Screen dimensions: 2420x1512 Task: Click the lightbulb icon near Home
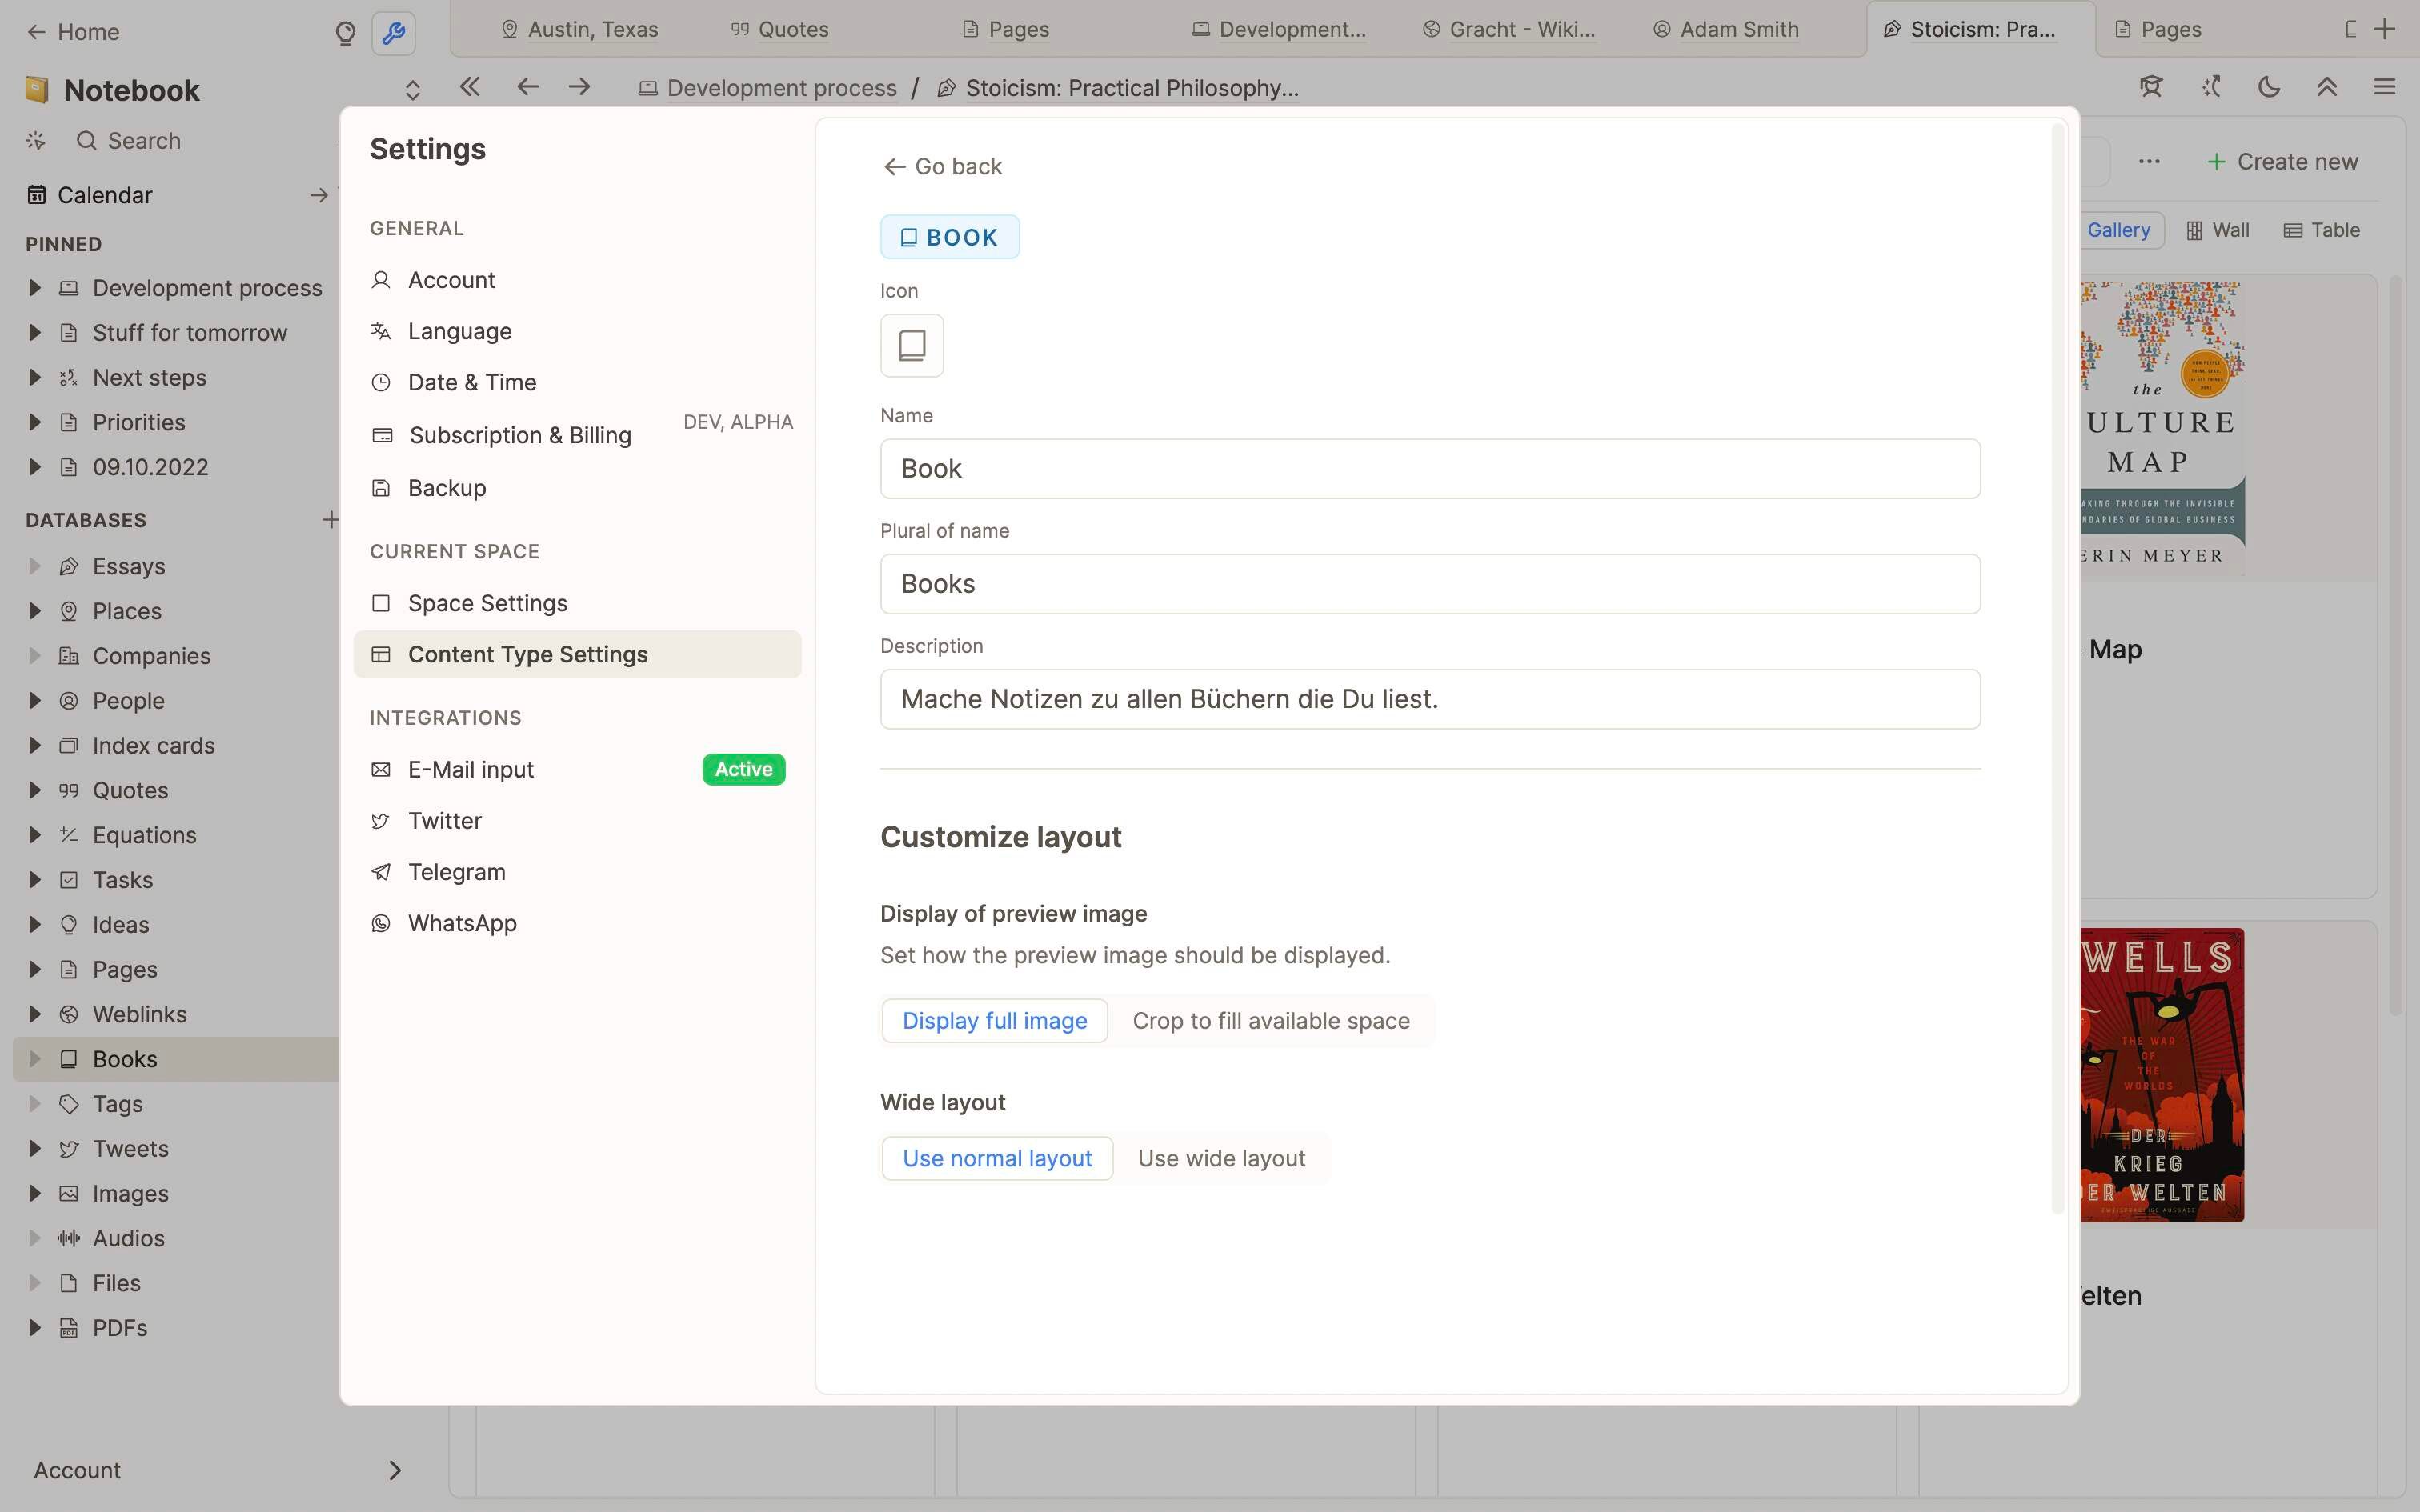tap(345, 32)
